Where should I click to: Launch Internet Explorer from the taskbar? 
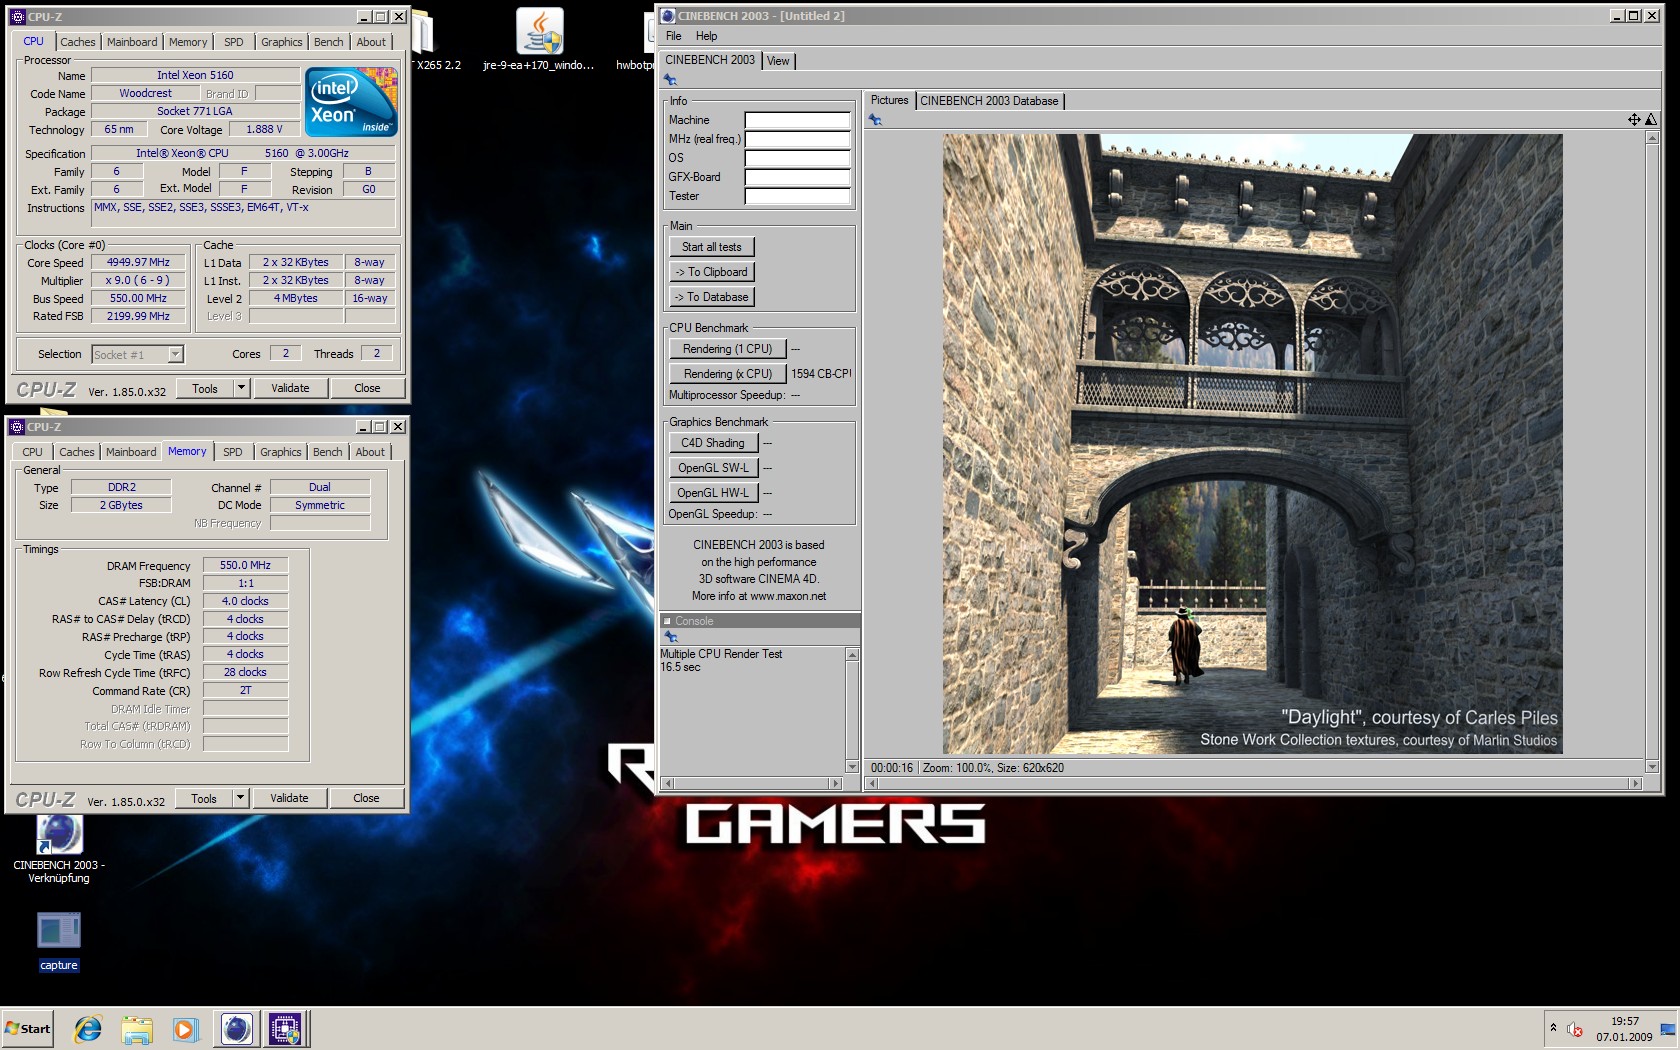(88, 1029)
